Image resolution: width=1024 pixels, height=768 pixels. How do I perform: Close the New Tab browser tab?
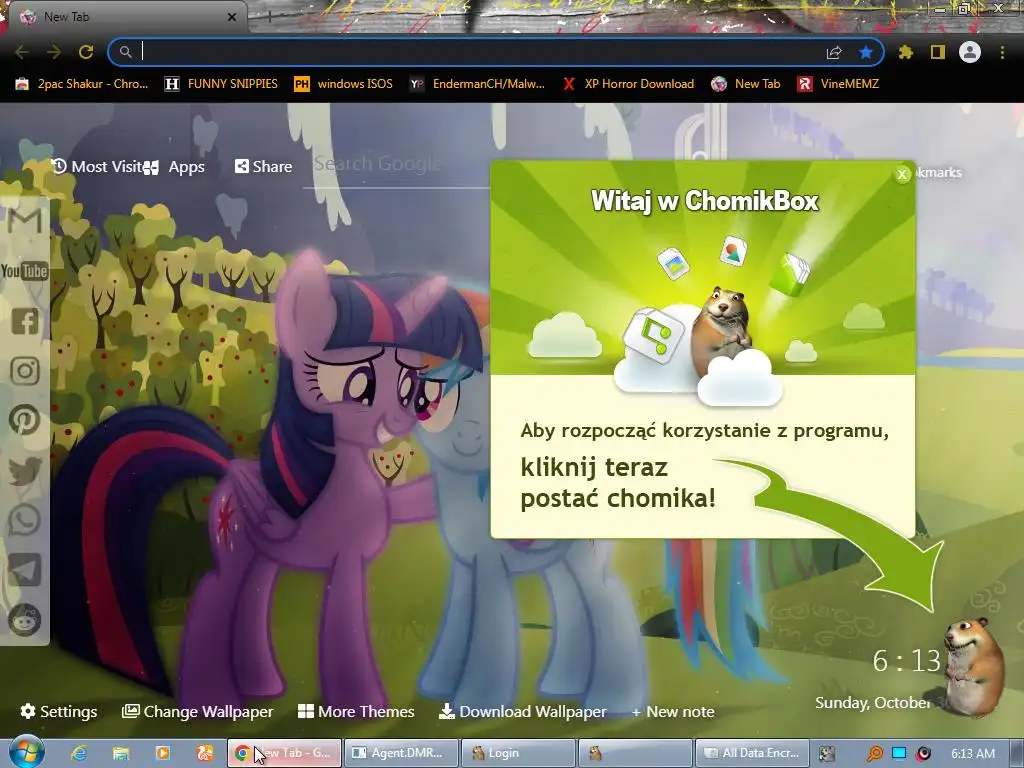232,17
